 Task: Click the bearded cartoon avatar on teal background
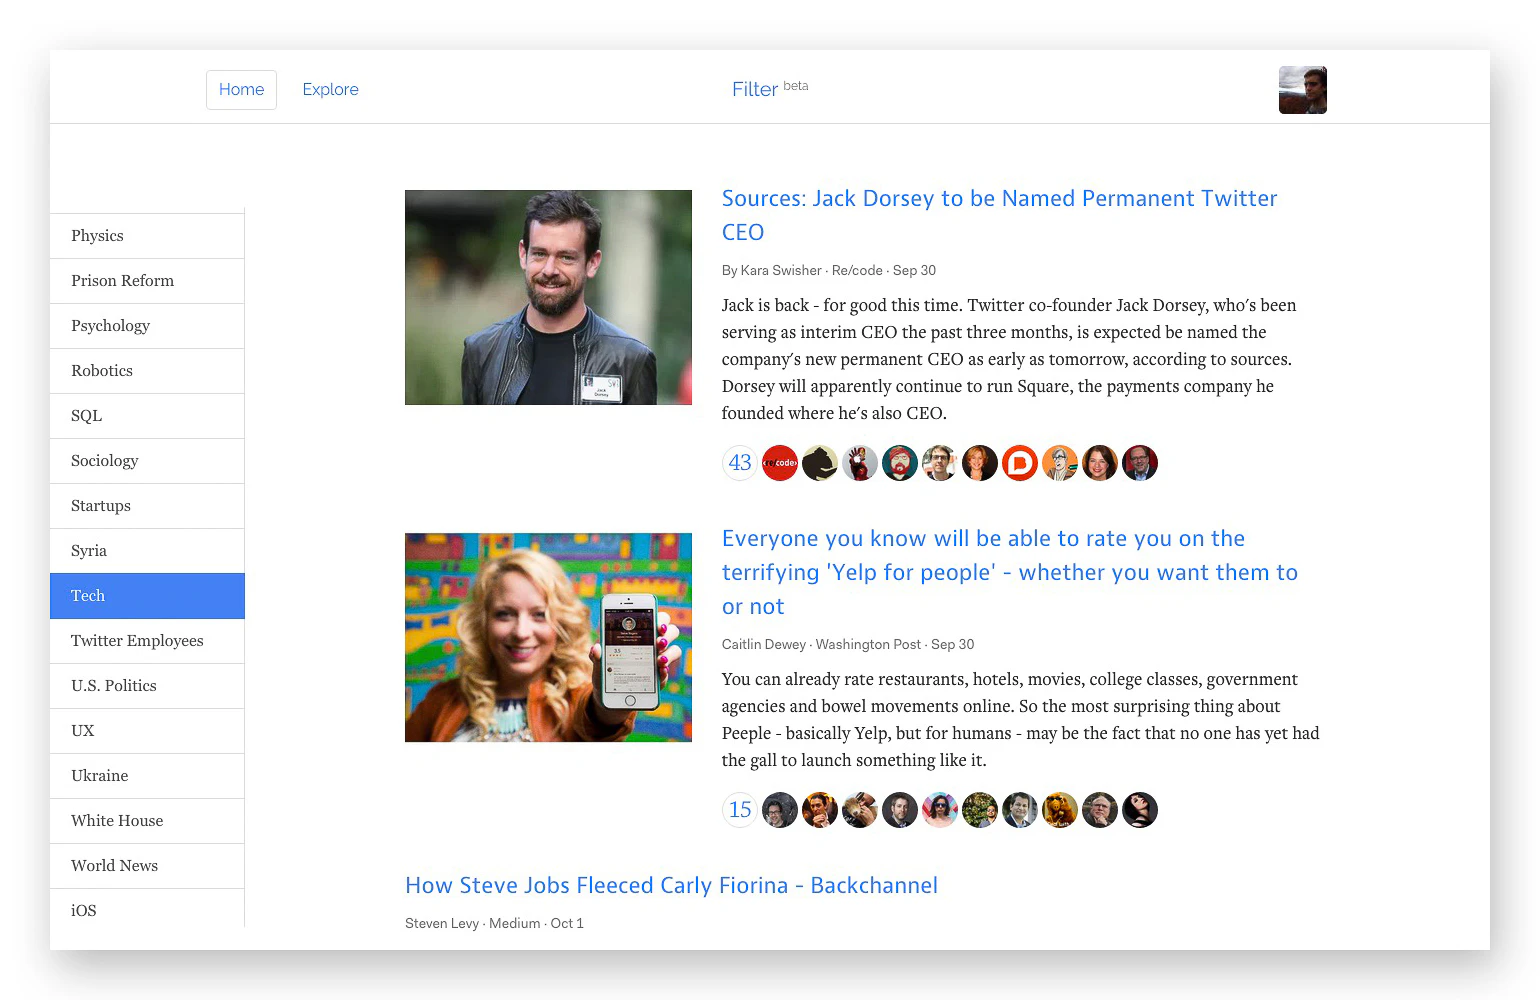pyautogui.click(x=900, y=463)
